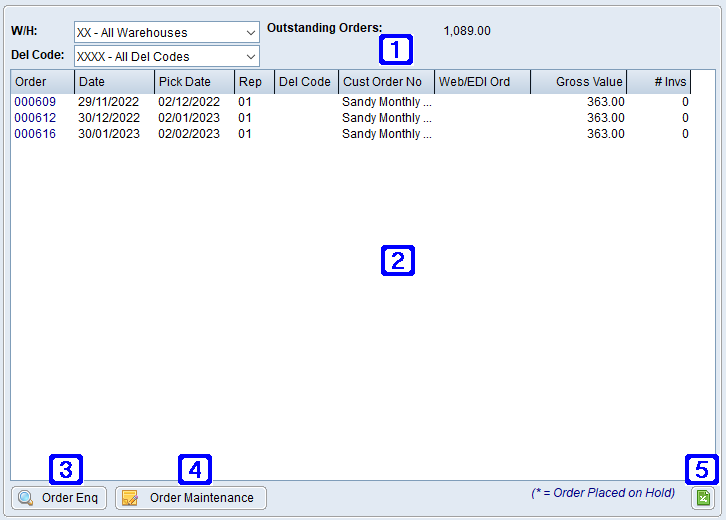Screen dimensions: 726x520
Task: Click Sandy Monthly in order 000609 row
Action: tap(387, 102)
